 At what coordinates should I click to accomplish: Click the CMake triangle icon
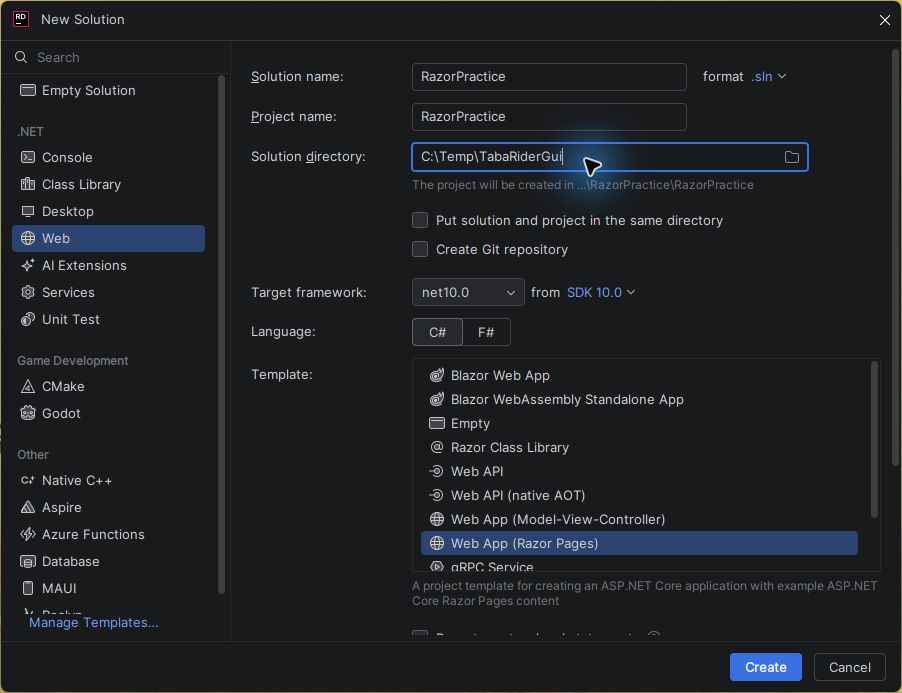[x=28, y=386]
